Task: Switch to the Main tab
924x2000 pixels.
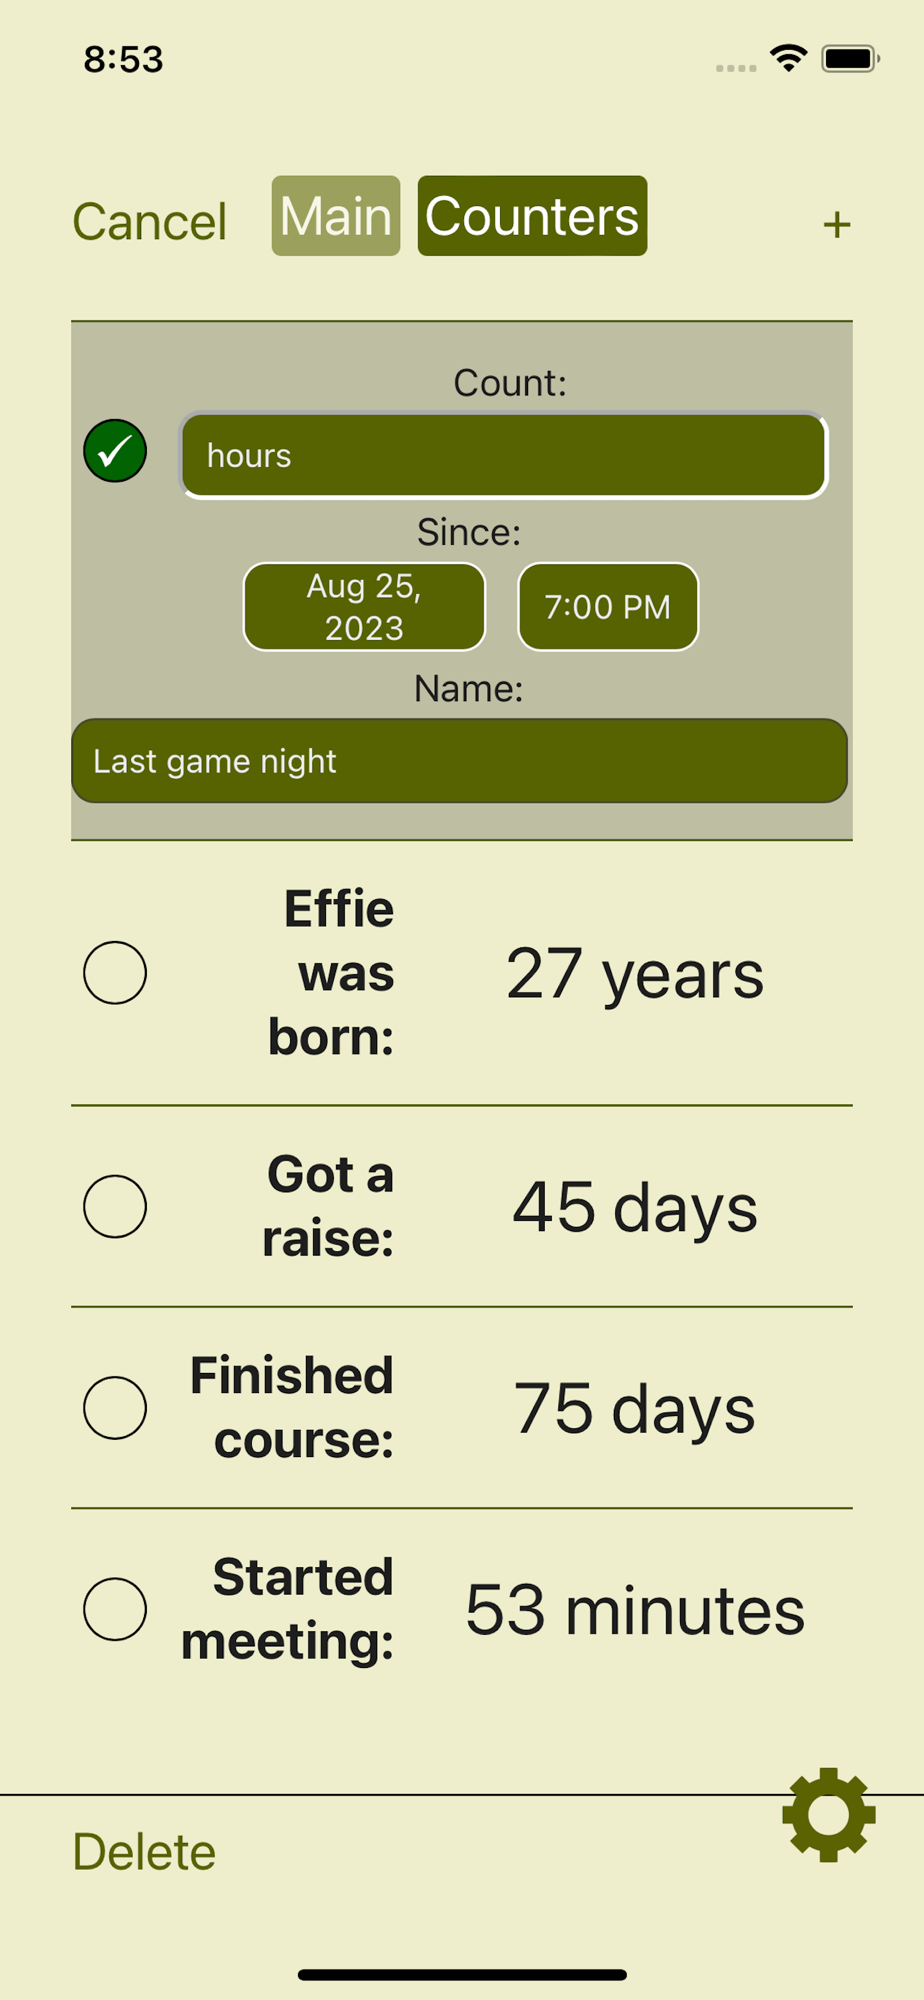Action: (x=336, y=216)
